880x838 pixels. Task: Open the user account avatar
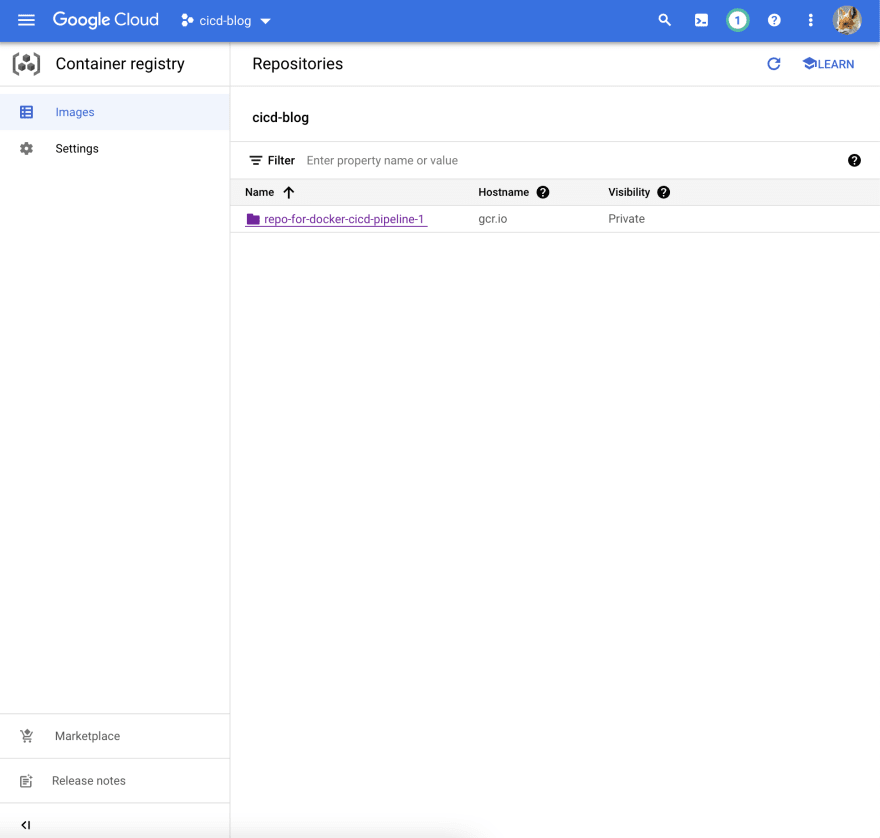[x=847, y=21]
